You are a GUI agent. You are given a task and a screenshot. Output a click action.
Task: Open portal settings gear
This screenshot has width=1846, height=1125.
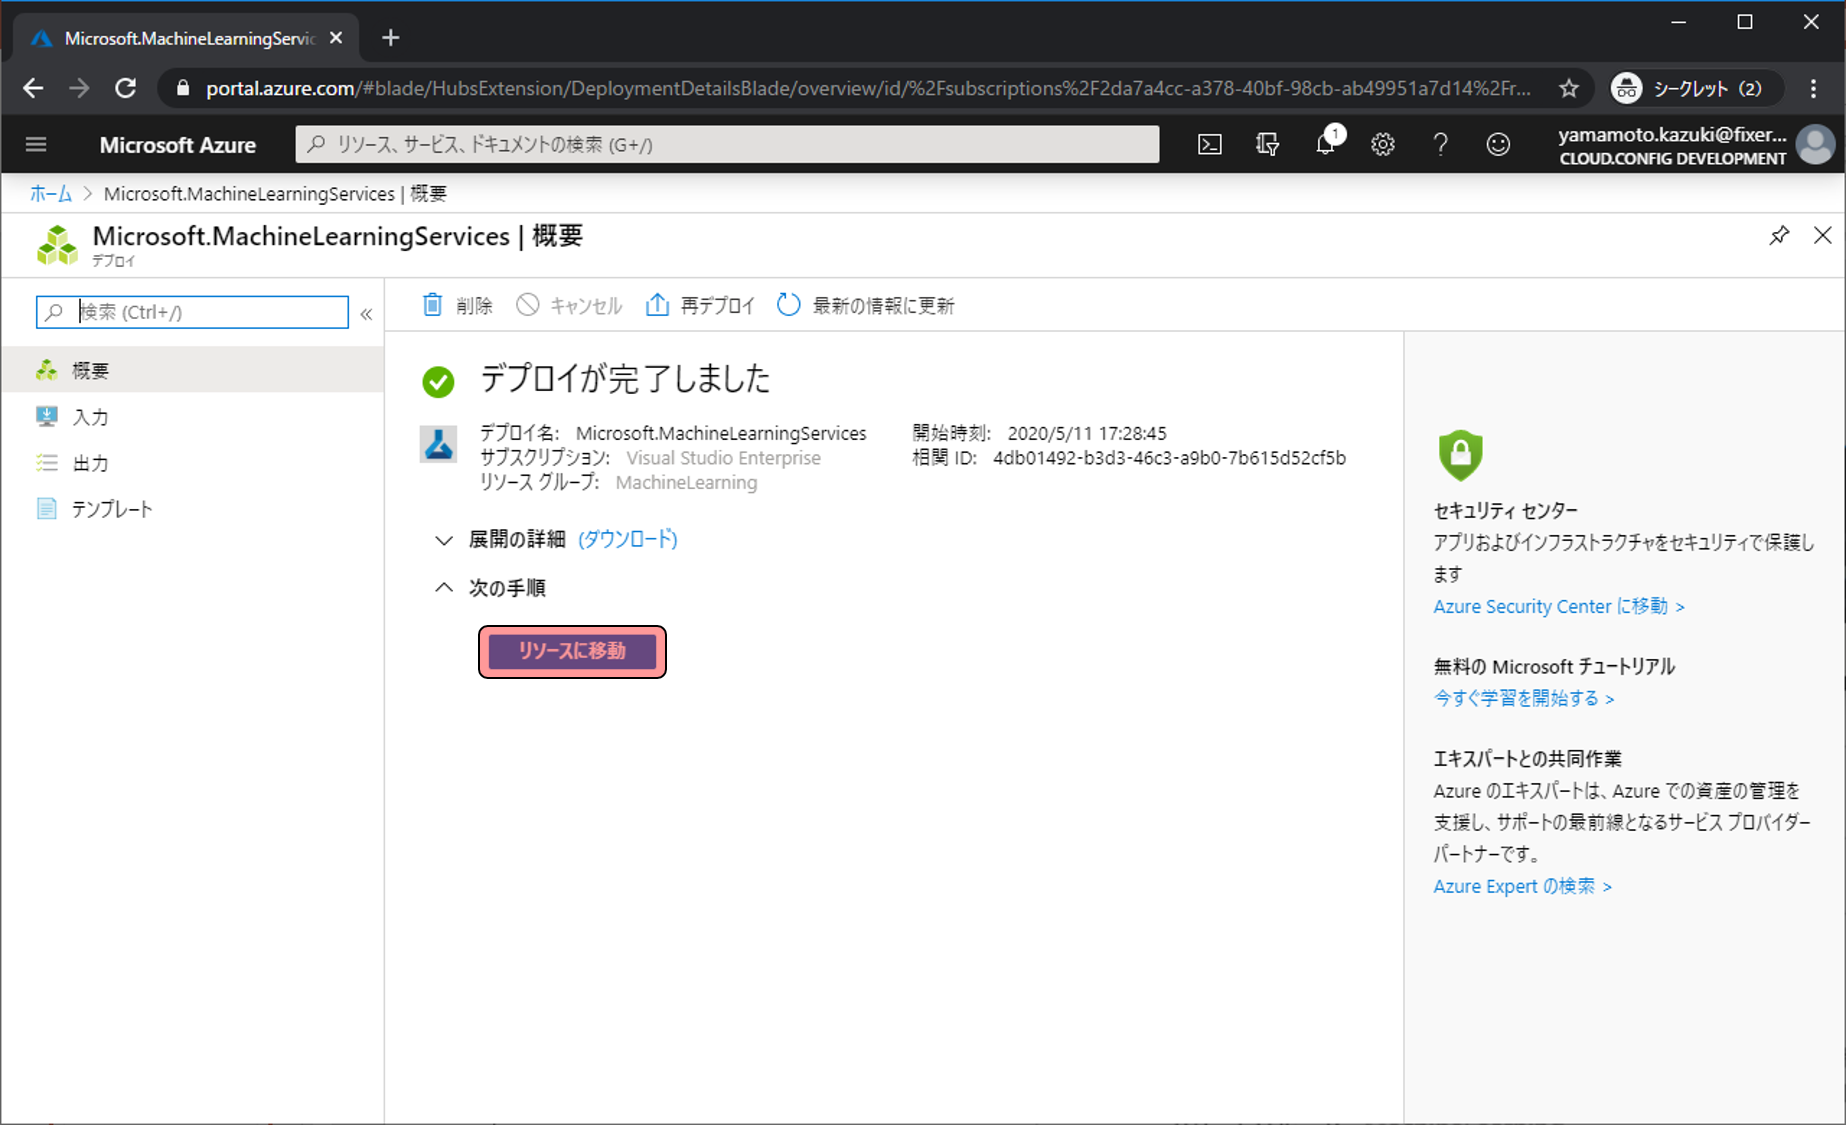[x=1383, y=145]
